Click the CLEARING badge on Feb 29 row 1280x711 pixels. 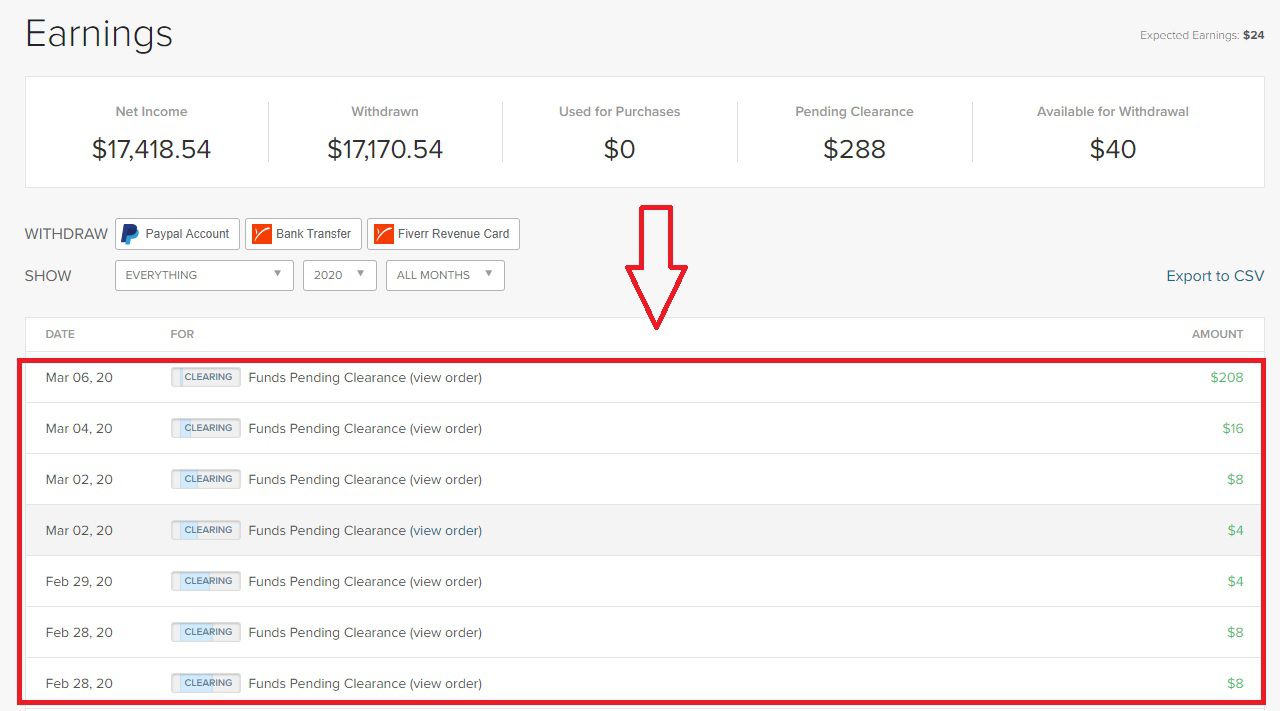pyautogui.click(x=206, y=581)
